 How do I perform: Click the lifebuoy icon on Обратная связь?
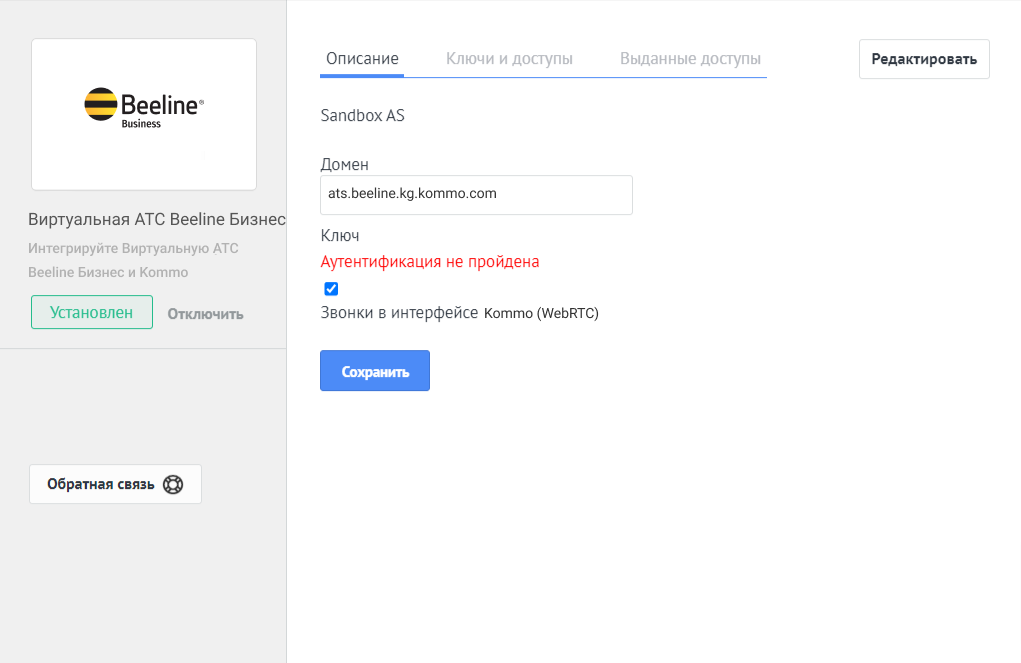click(173, 485)
